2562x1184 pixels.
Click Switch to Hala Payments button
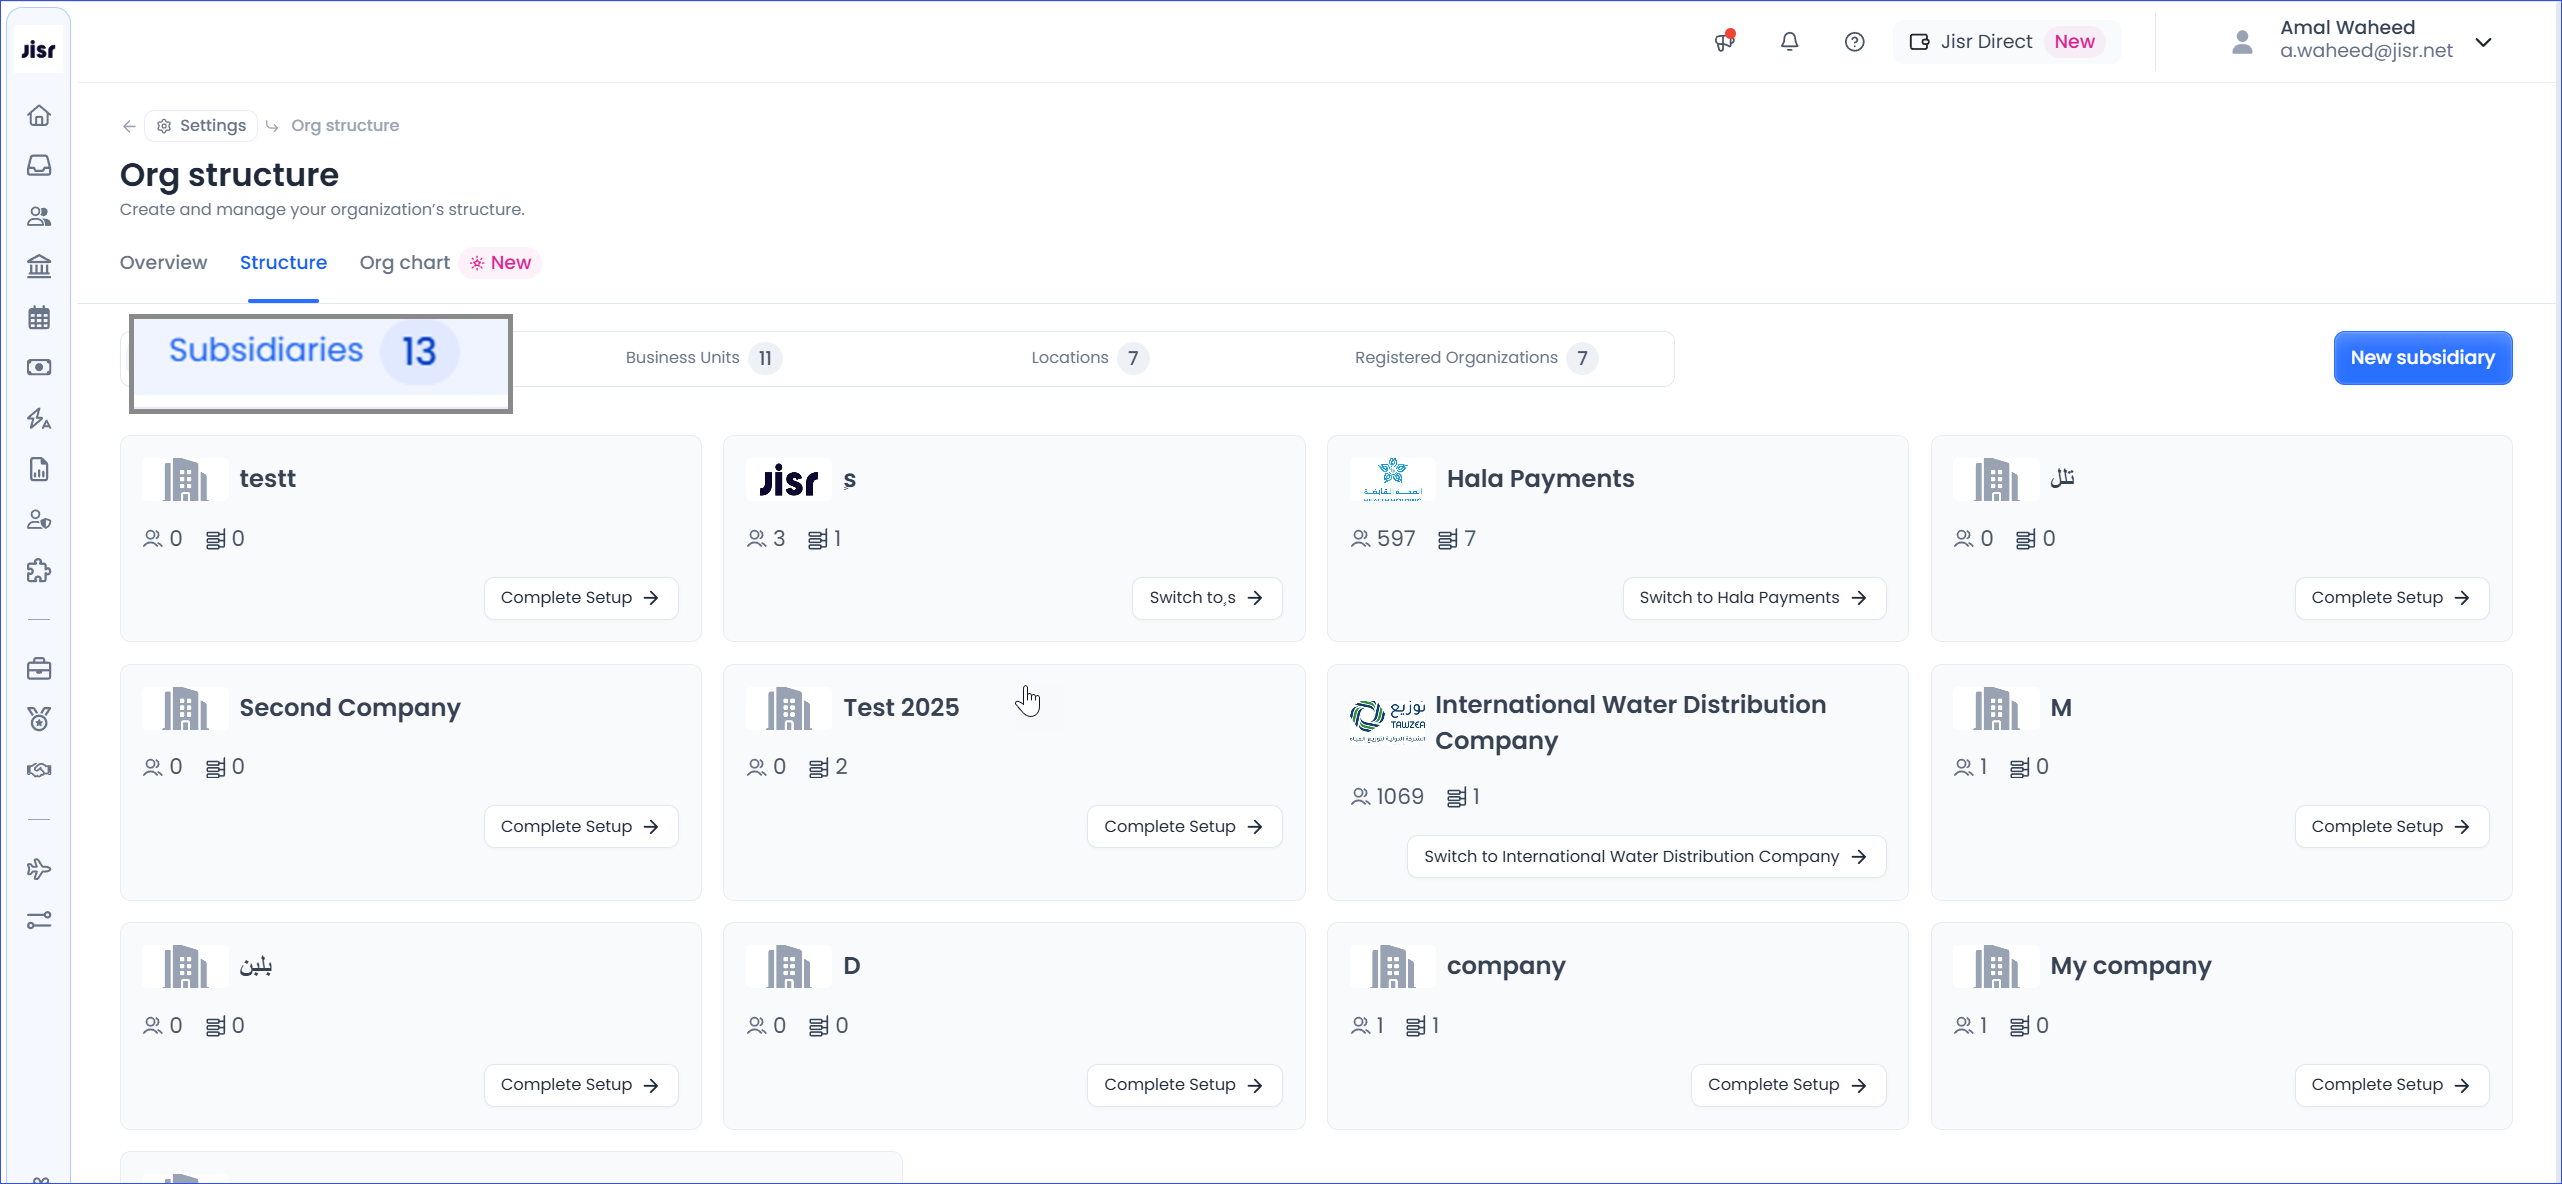click(x=1752, y=598)
